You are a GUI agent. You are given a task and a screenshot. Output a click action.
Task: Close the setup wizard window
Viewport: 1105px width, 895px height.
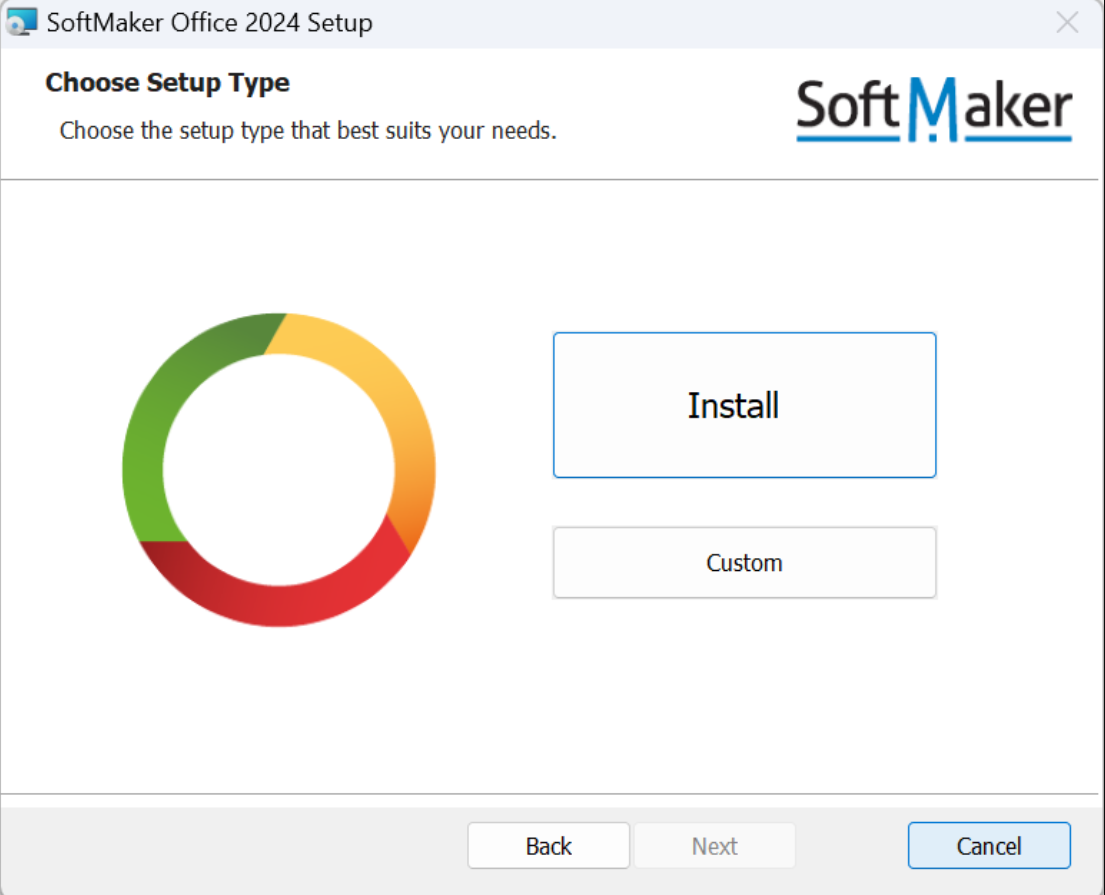point(1066,22)
